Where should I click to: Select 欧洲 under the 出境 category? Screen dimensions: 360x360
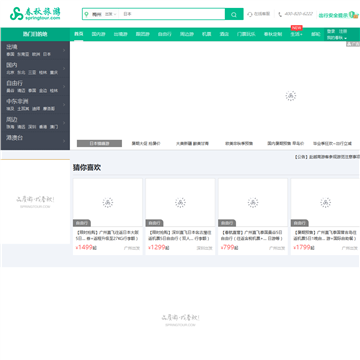(36, 54)
